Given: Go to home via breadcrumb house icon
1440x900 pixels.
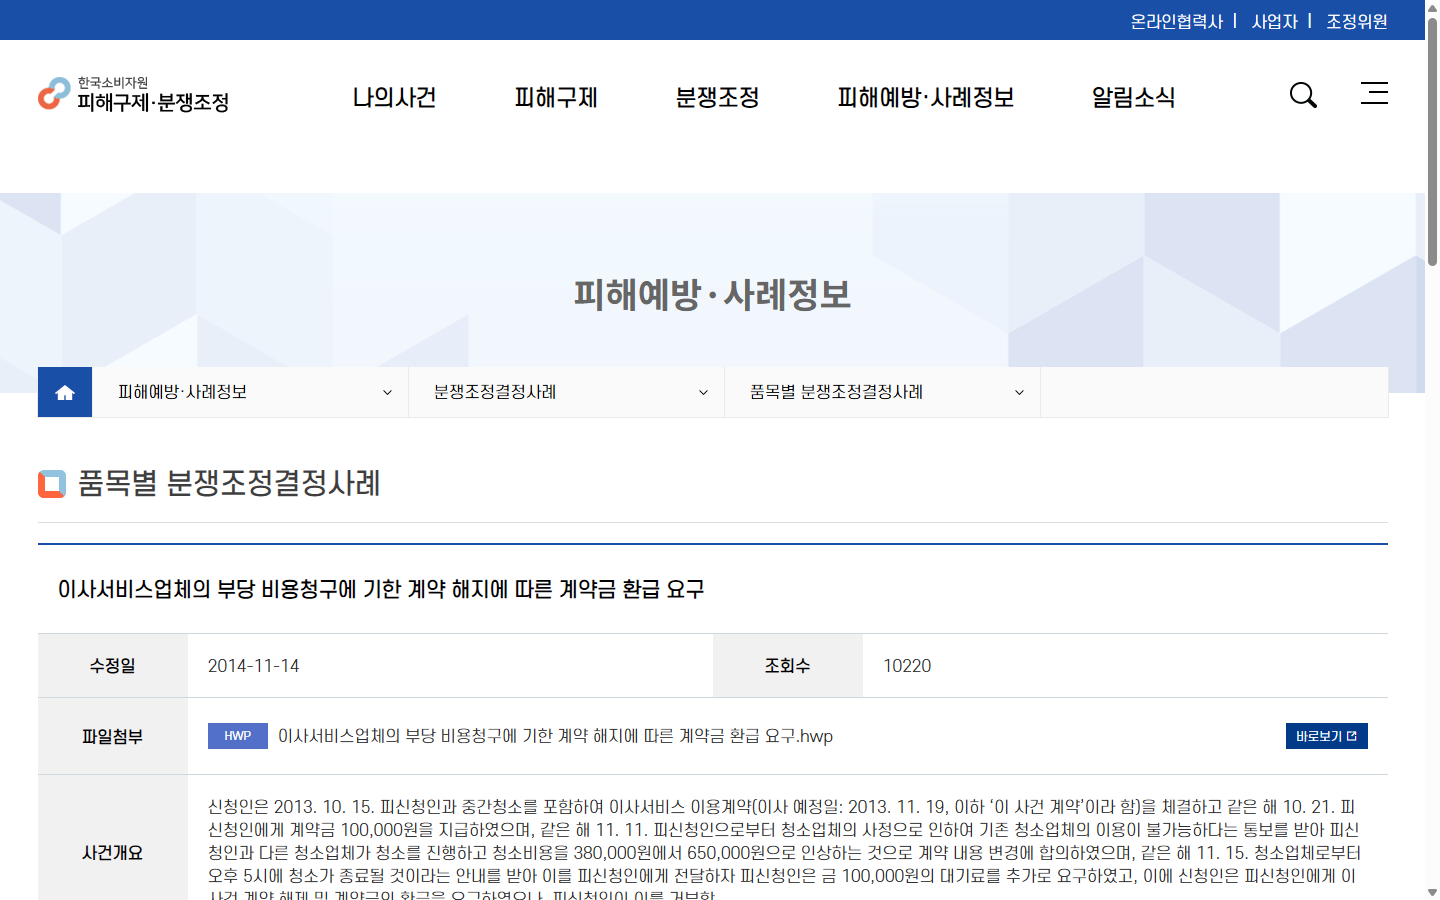Looking at the screenshot, I should [65, 392].
